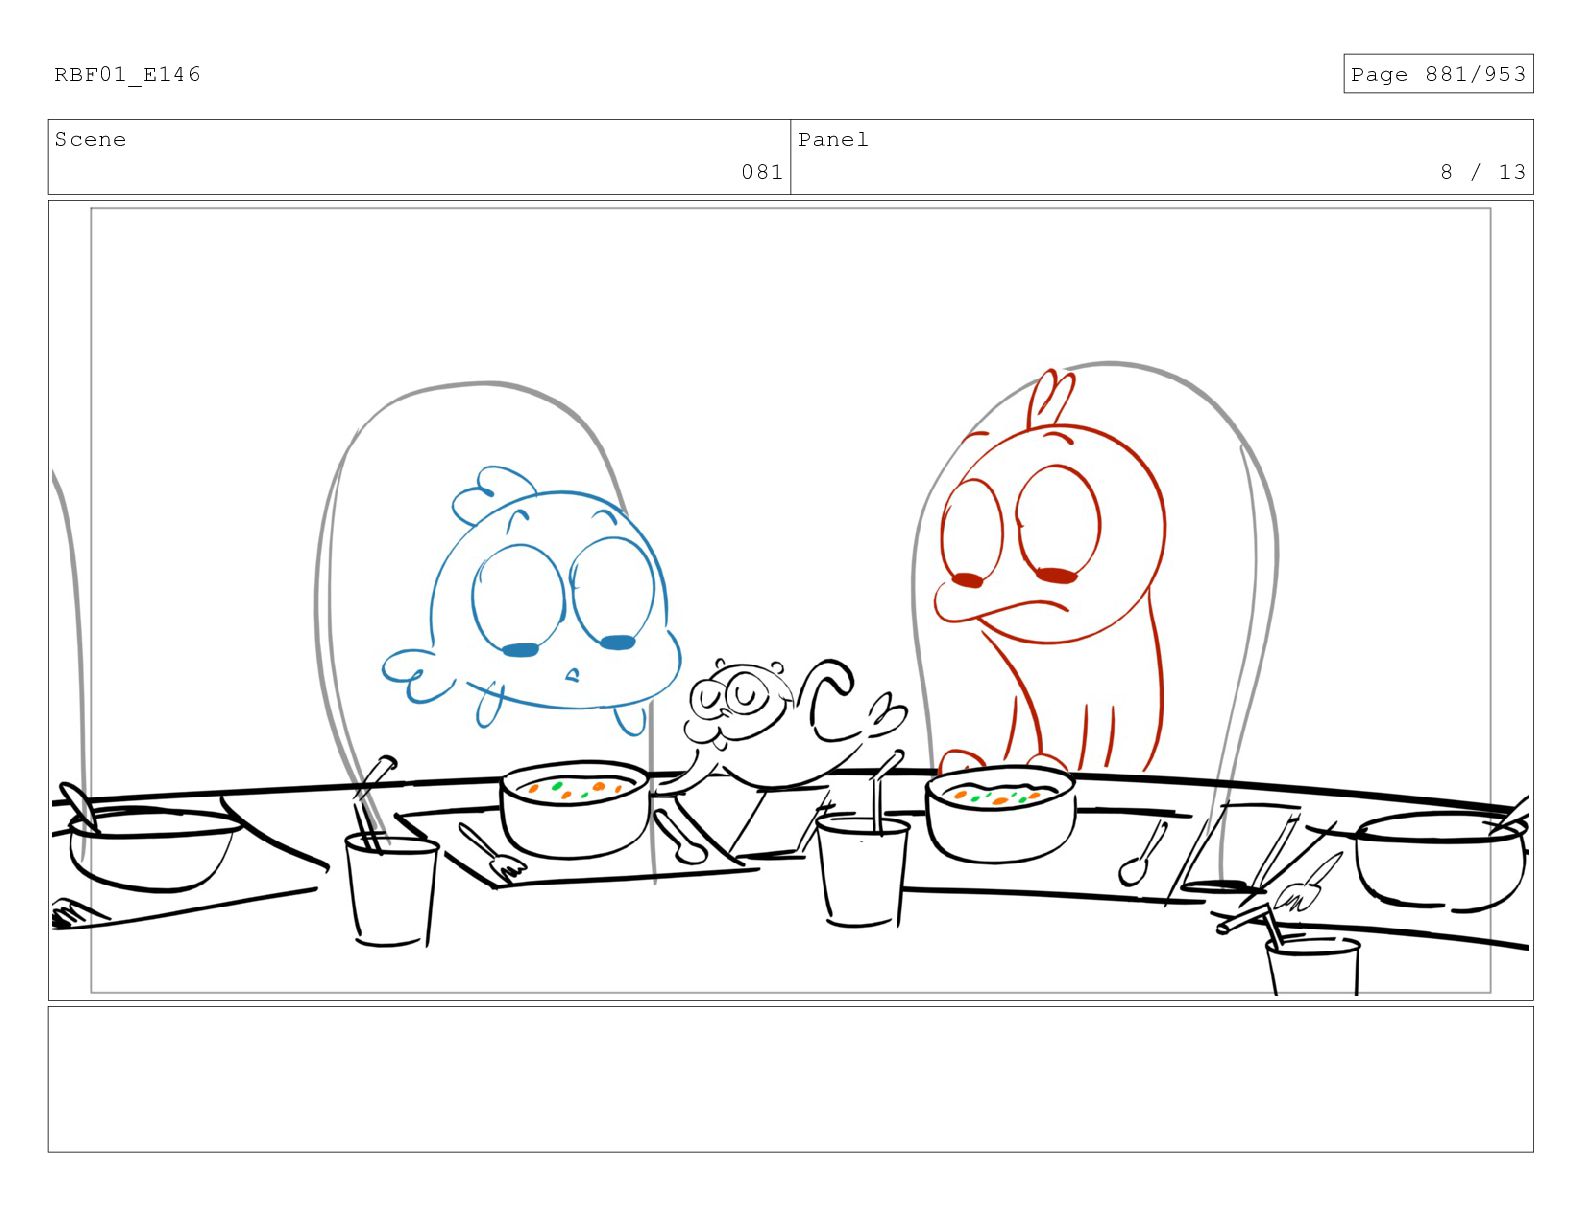Click the Page 881/953 indicator
Screen dimensions: 1584x1224
pos(1438,74)
